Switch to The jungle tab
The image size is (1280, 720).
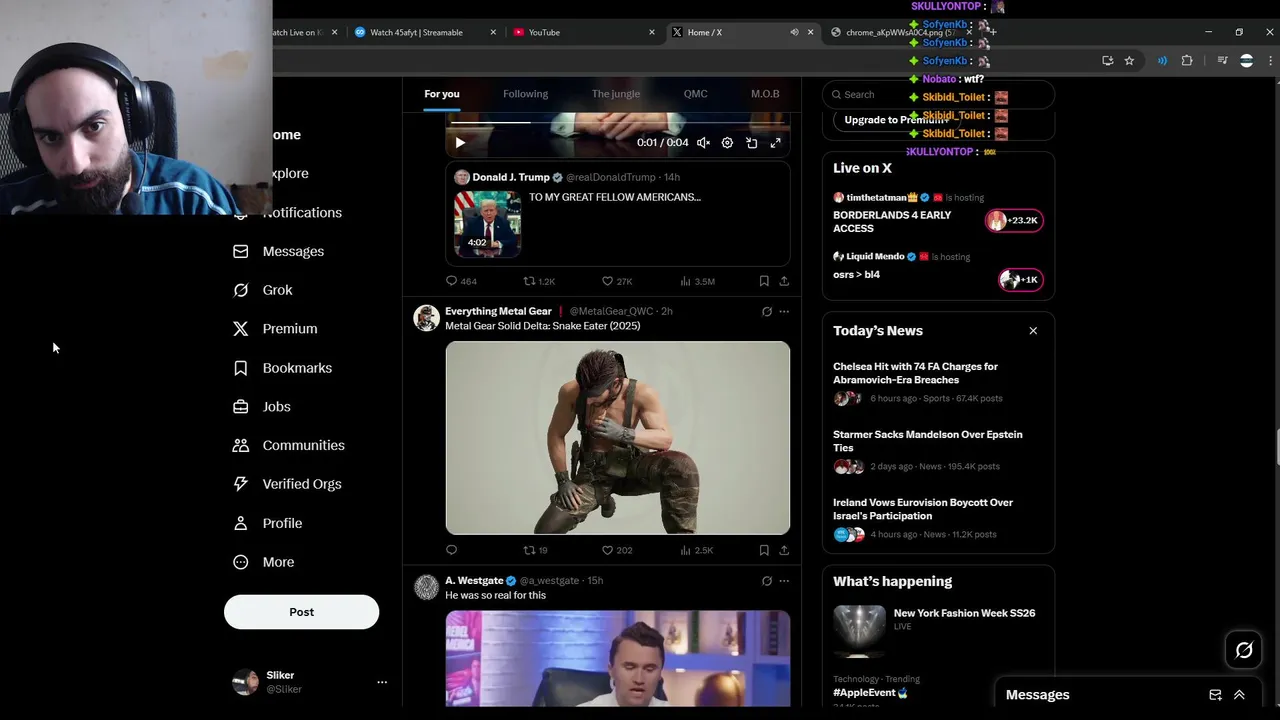[616, 94]
